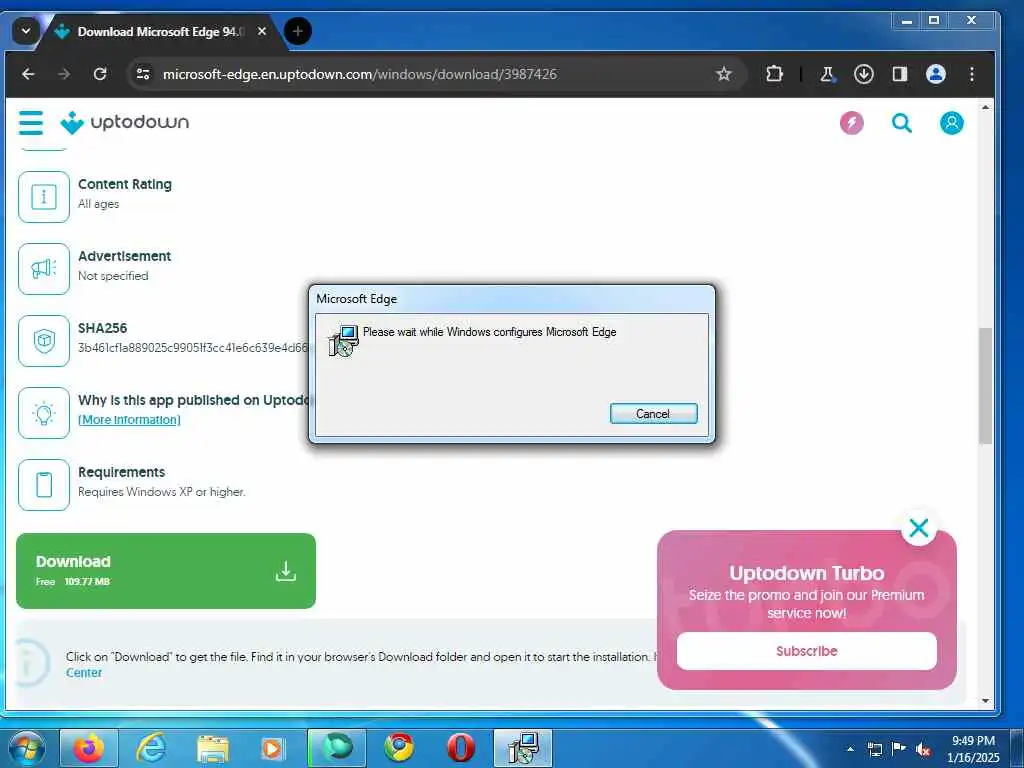Open the clock showing 9:49 PM
The height and width of the screenshot is (768, 1024).
[x=973, y=749]
